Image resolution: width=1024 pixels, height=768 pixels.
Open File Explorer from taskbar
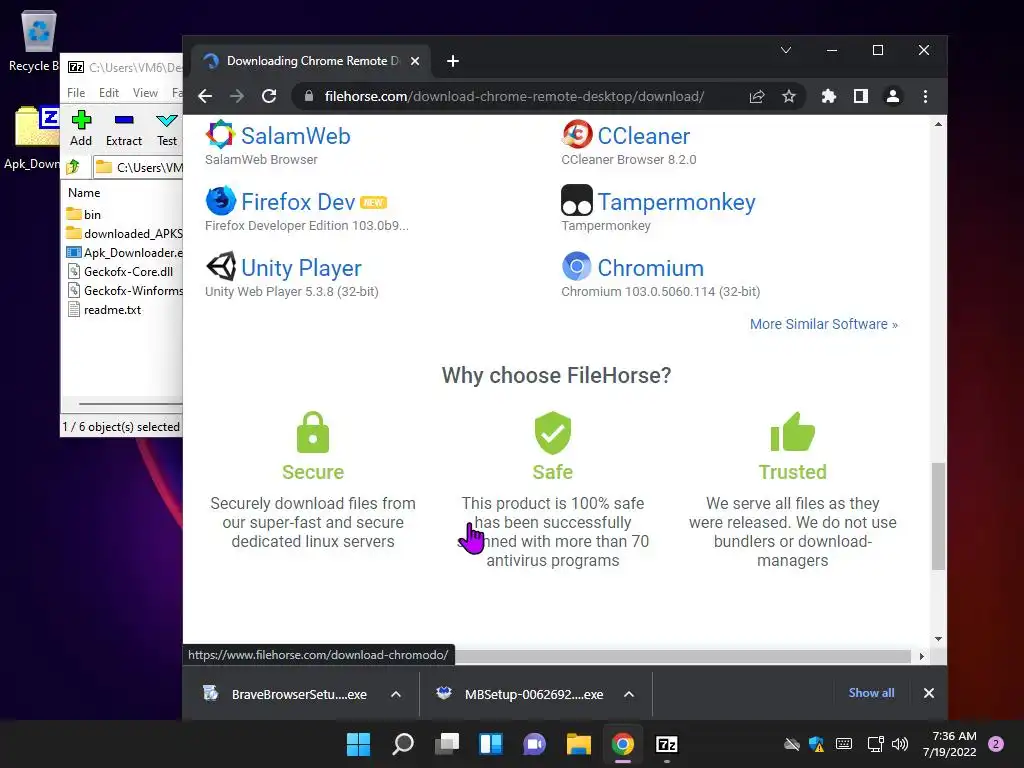[579, 744]
